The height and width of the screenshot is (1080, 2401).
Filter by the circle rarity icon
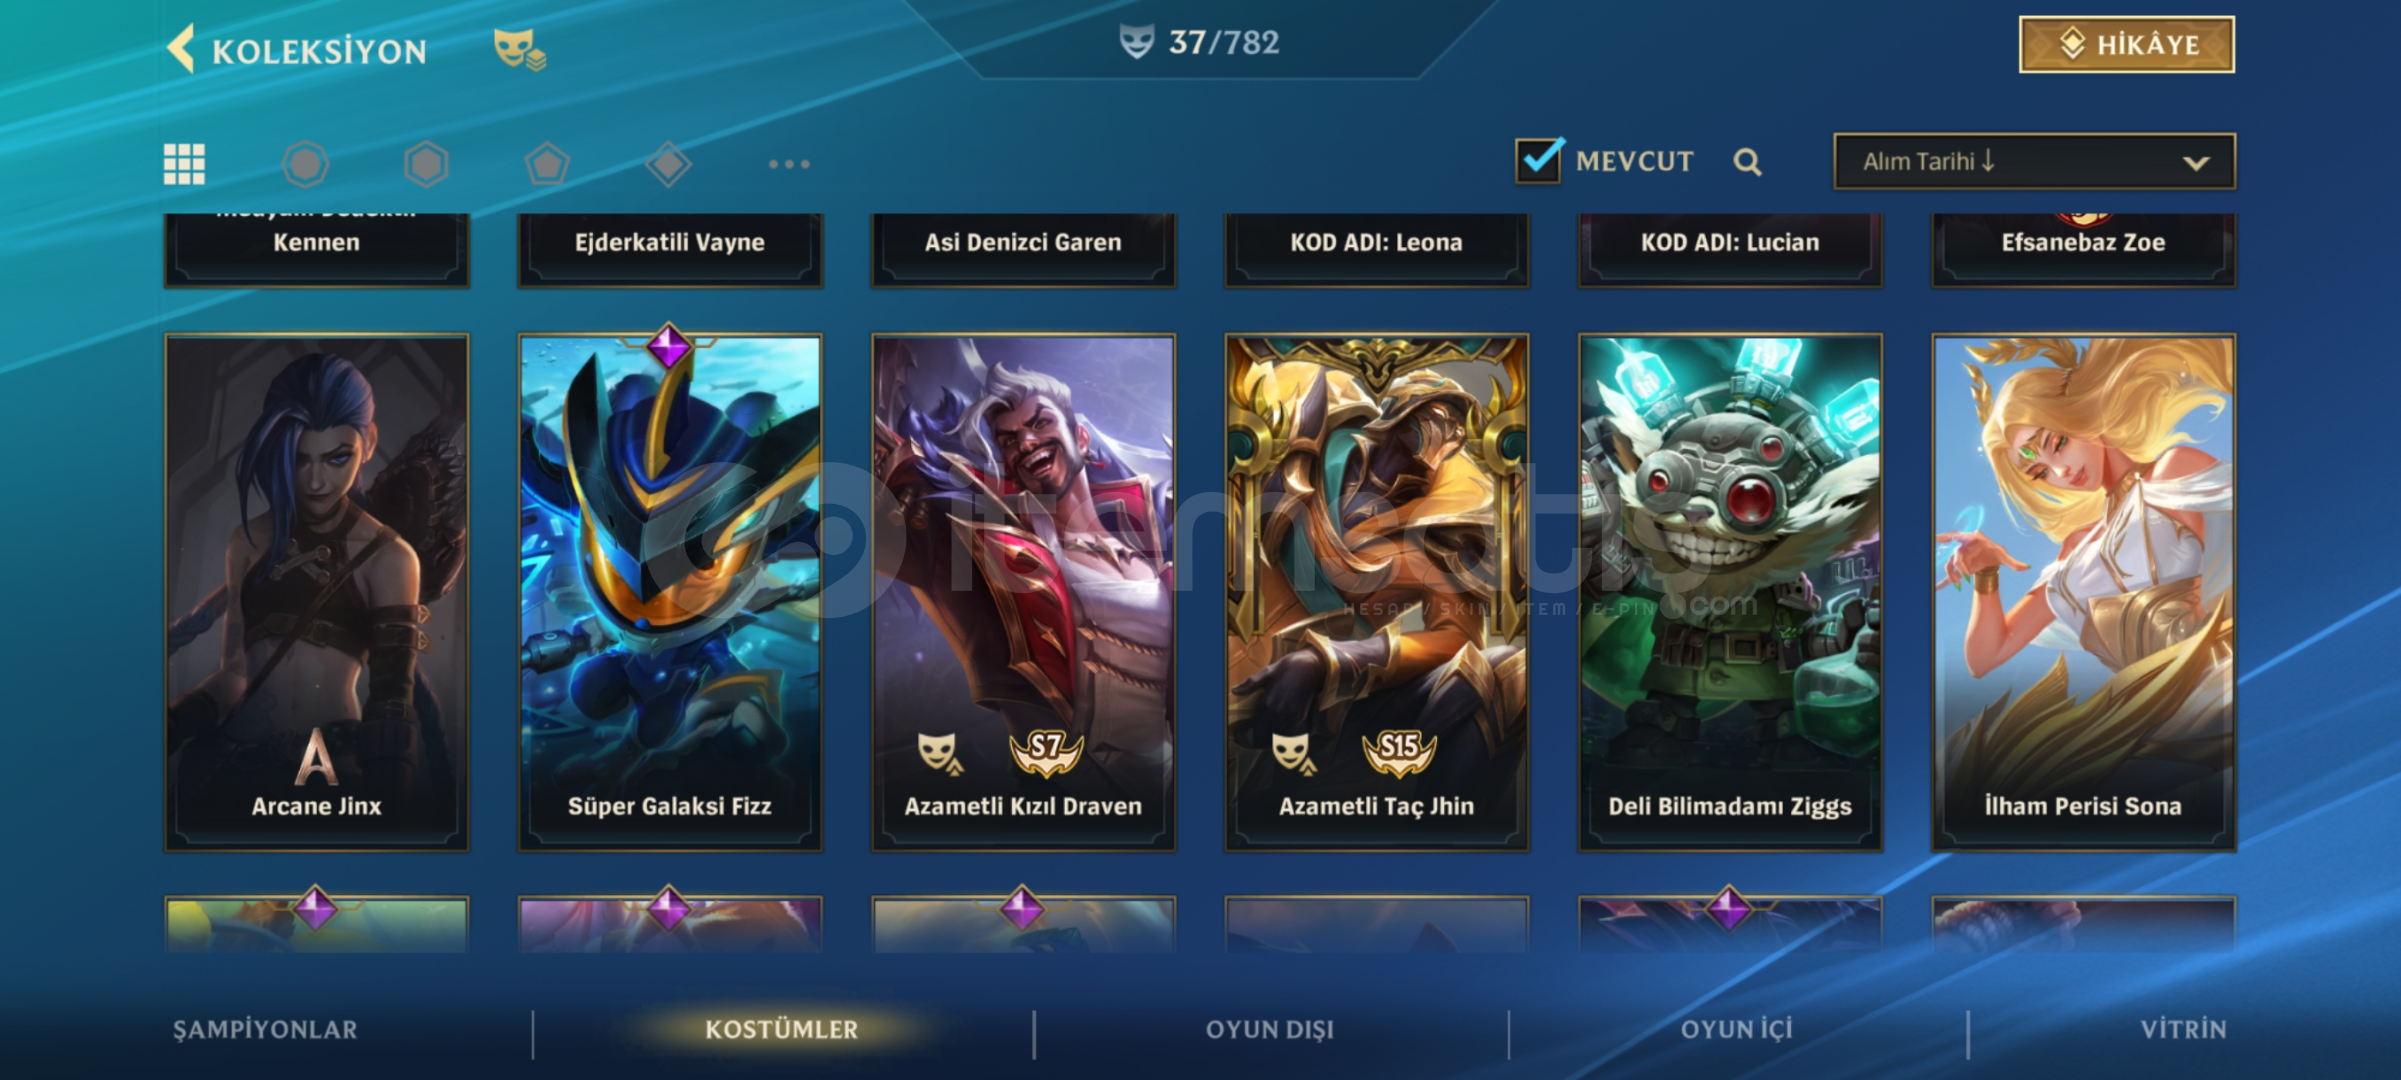coord(305,164)
